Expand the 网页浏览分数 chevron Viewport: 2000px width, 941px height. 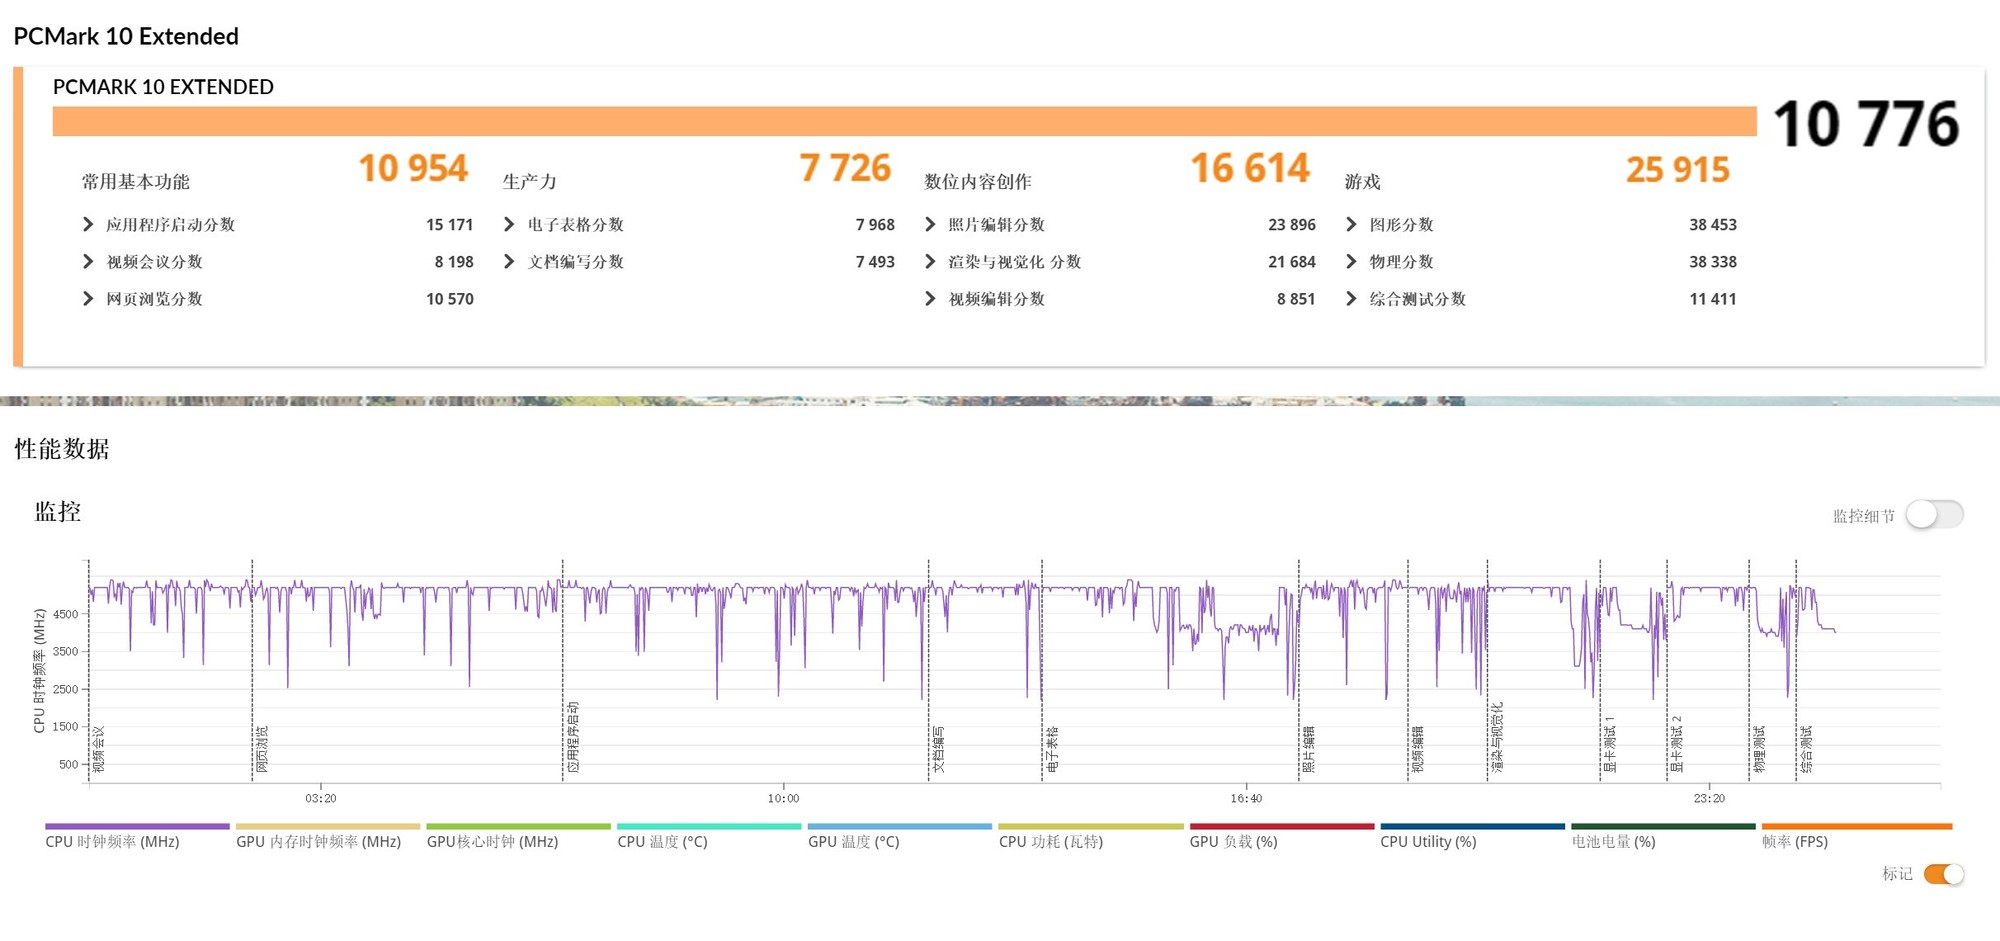(88, 299)
